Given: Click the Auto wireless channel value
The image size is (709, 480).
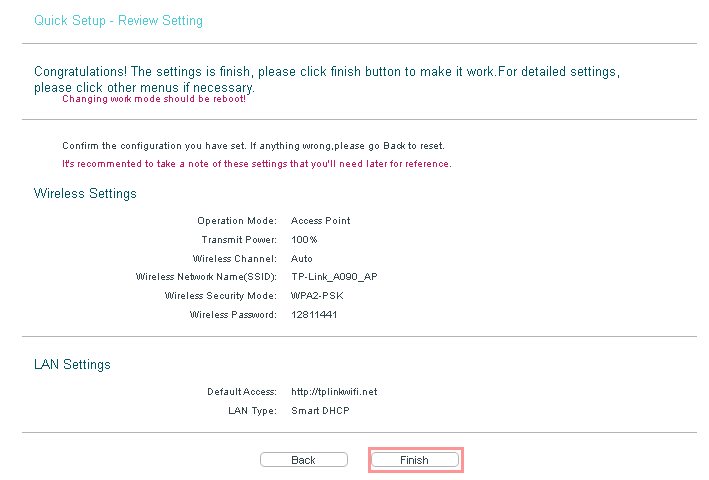Looking at the screenshot, I should pyautogui.click(x=302, y=258).
